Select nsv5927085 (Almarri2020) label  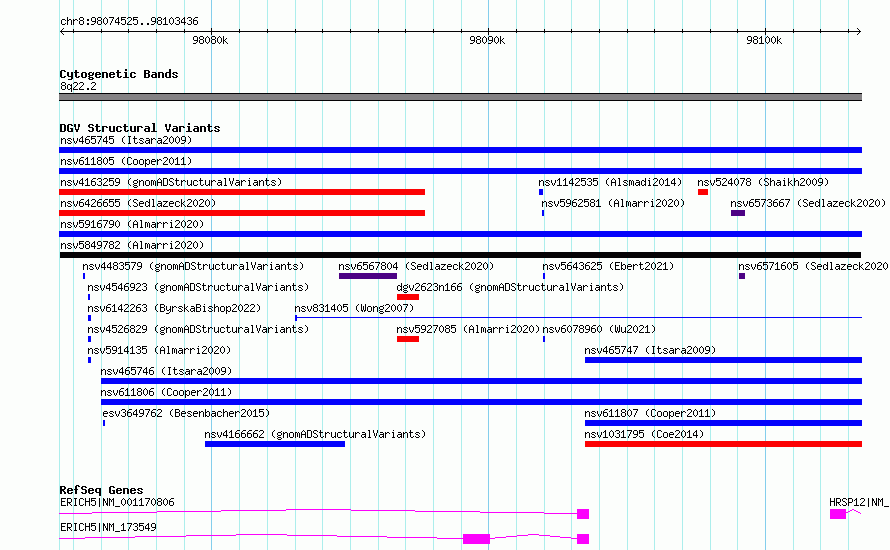tap(468, 329)
